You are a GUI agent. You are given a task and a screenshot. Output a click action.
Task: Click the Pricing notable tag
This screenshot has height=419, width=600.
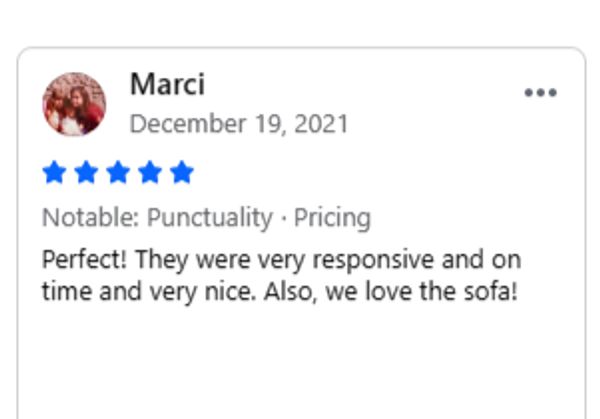332,218
